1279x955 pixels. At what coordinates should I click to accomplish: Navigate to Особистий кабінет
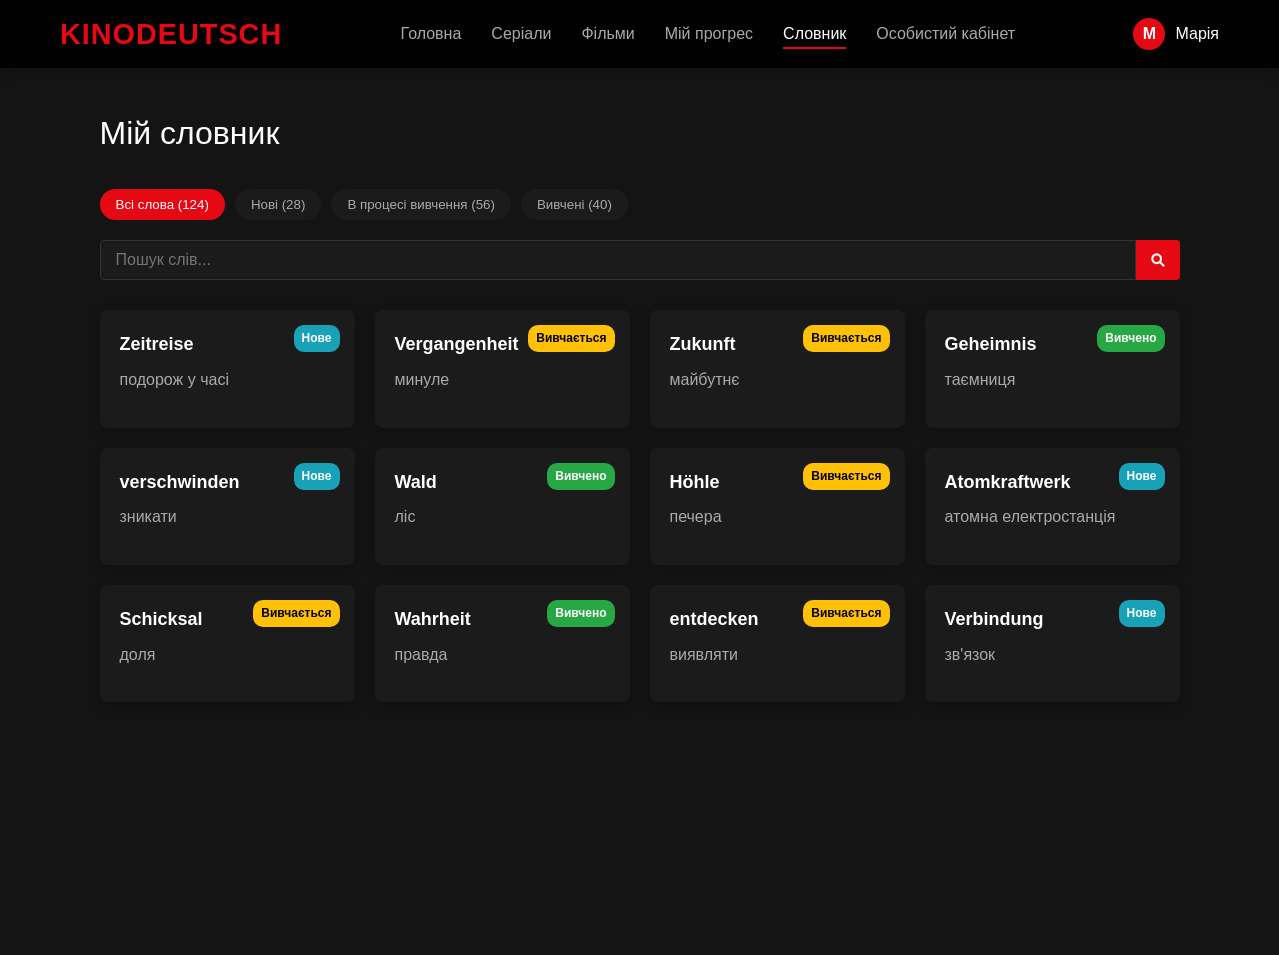(945, 33)
